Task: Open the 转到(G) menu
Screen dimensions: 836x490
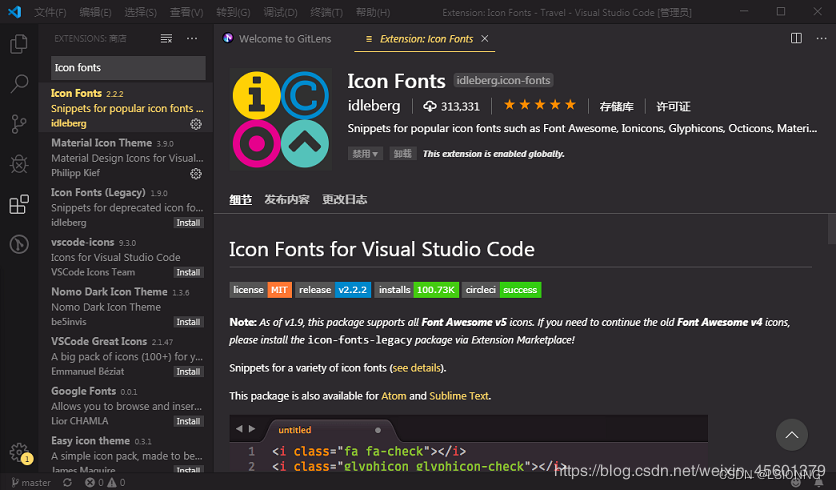Action: (233, 12)
